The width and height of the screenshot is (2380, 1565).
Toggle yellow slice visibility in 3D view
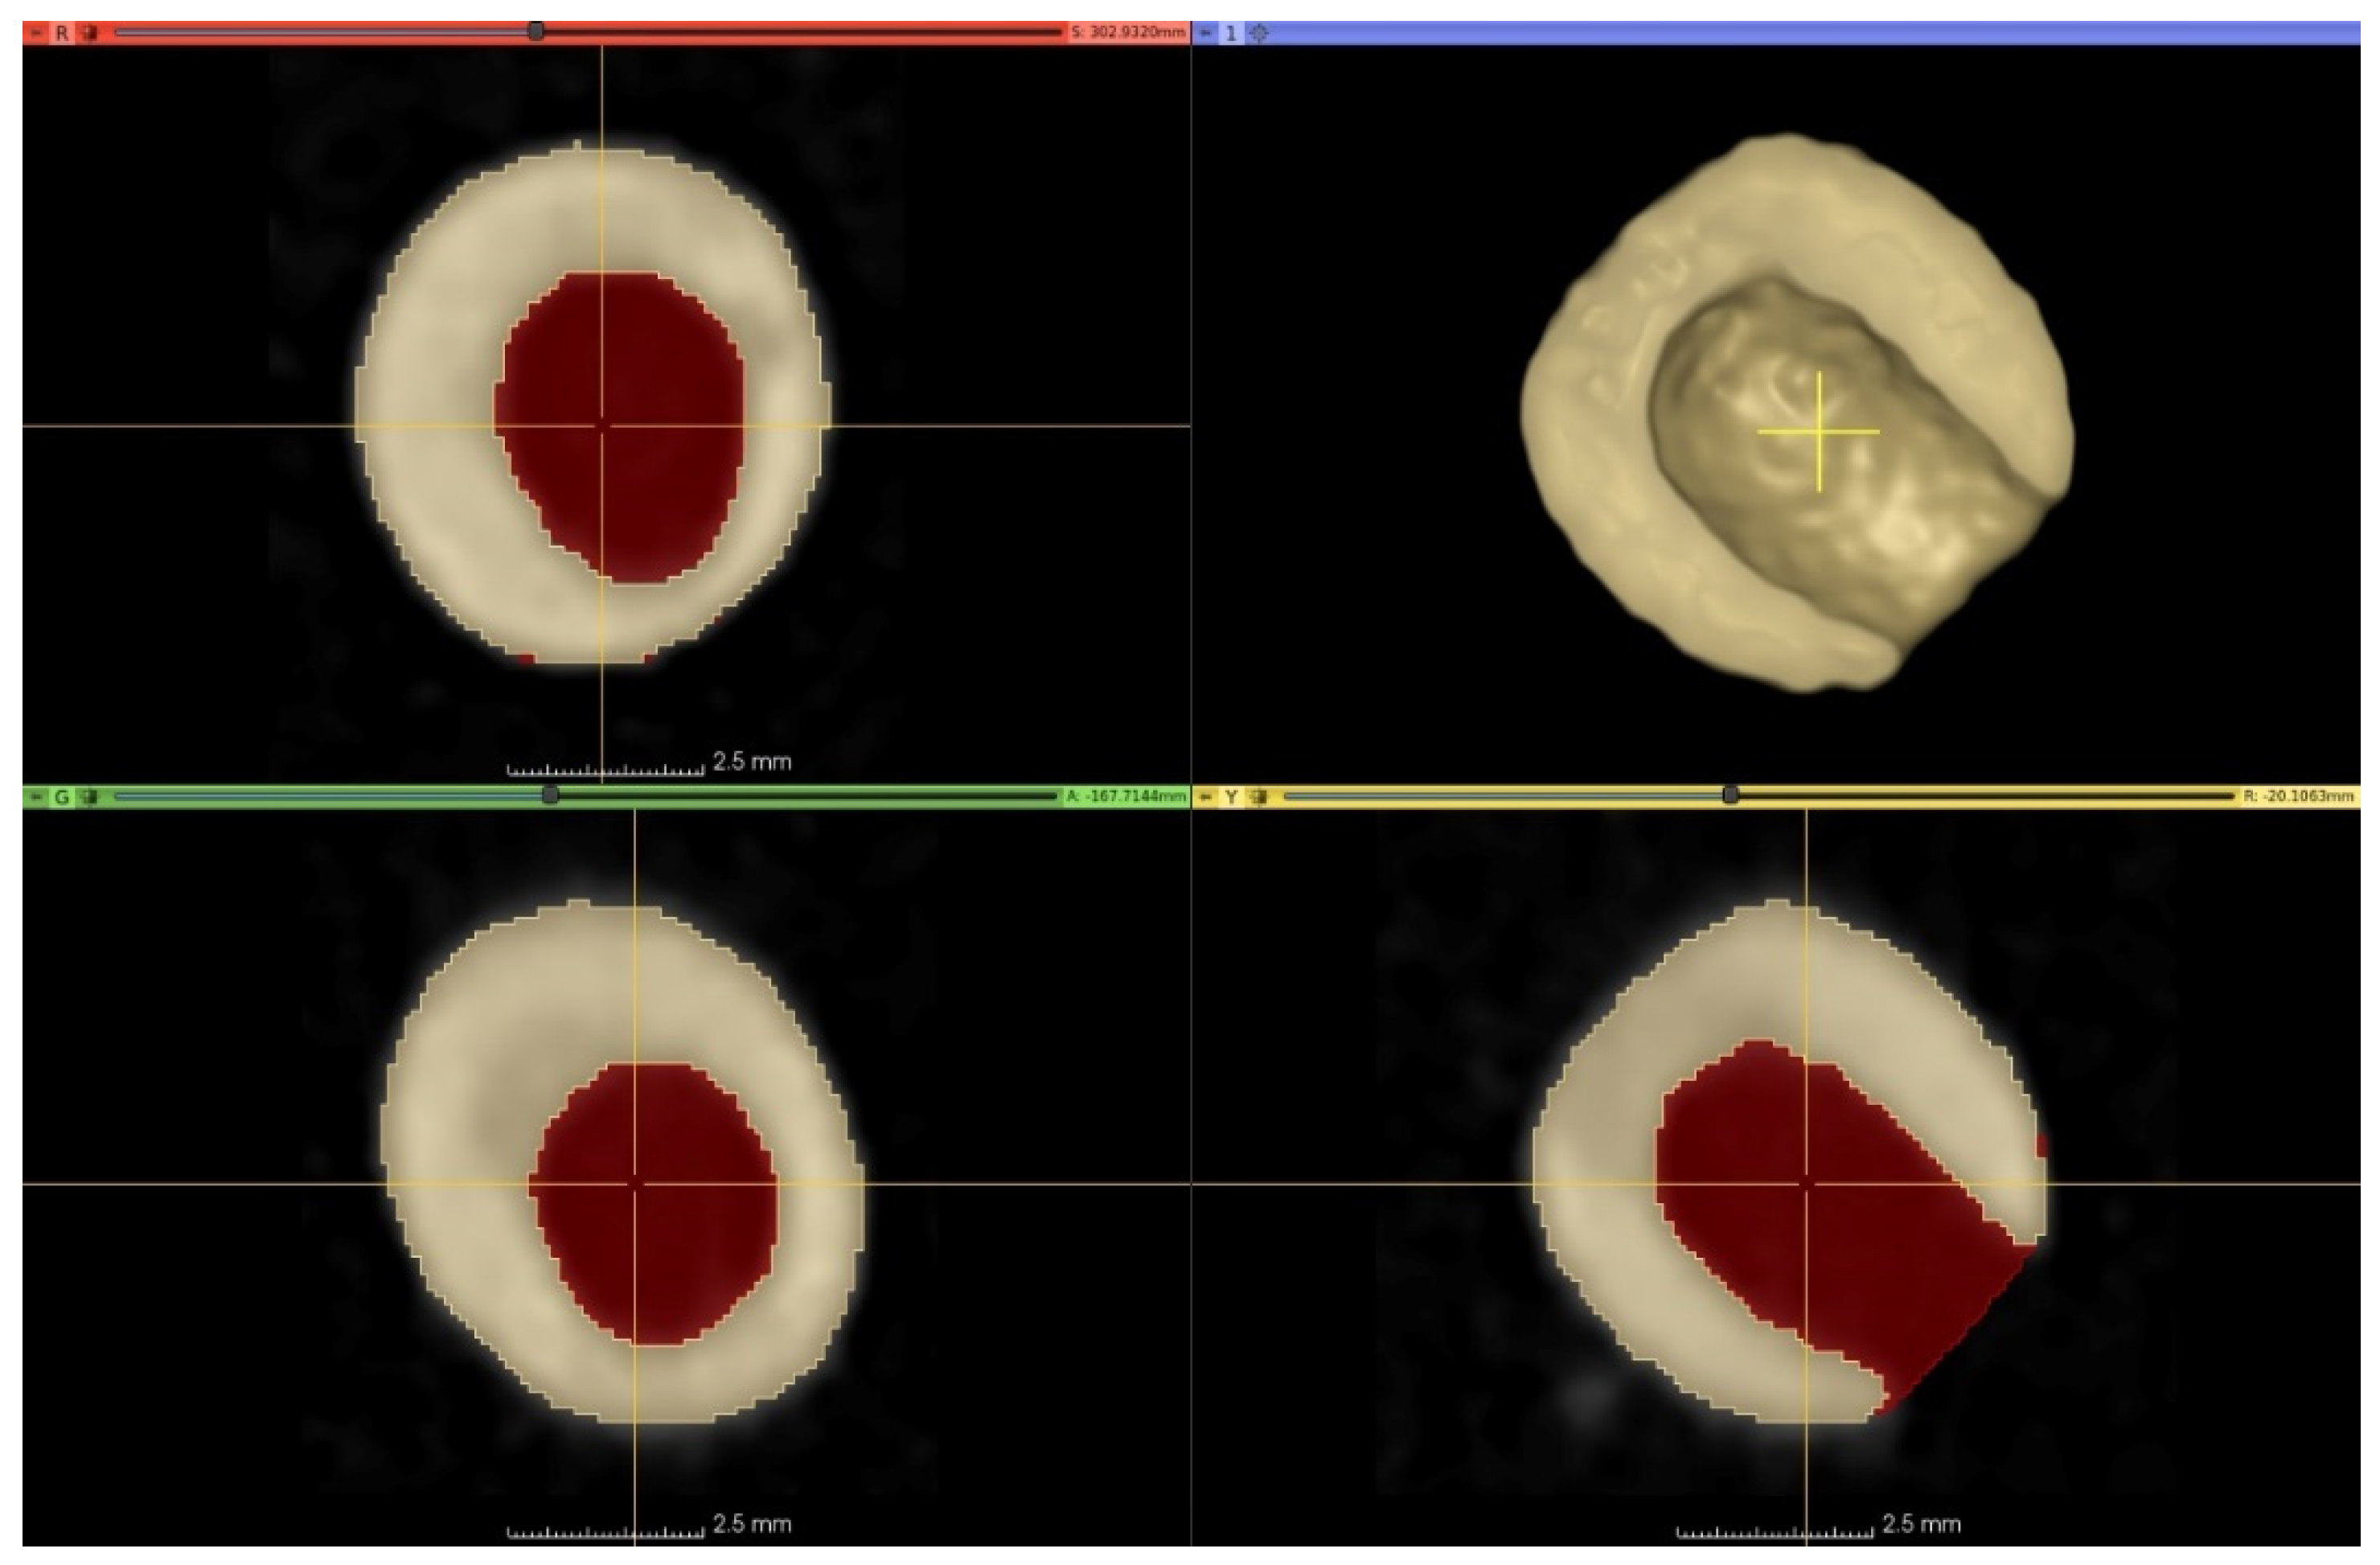[1259, 797]
